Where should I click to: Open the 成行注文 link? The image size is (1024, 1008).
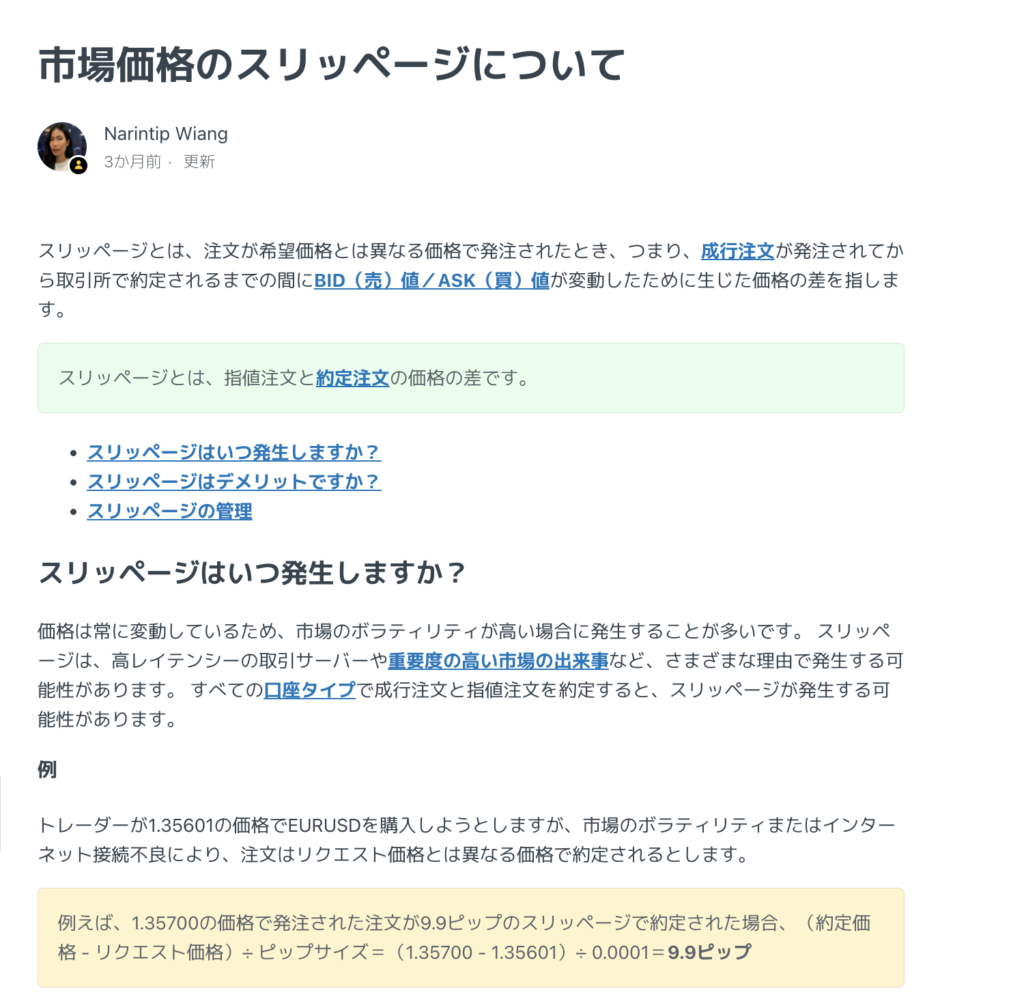737,251
